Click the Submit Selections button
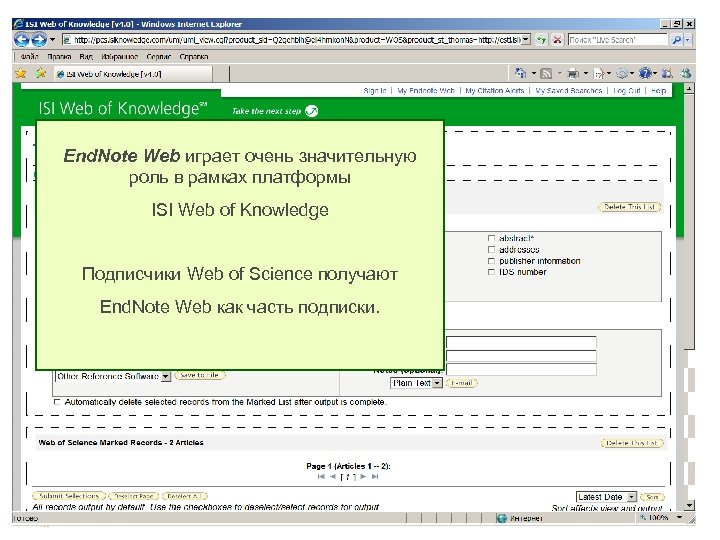The height and width of the screenshot is (540, 720). pyautogui.click(x=69, y=496)
